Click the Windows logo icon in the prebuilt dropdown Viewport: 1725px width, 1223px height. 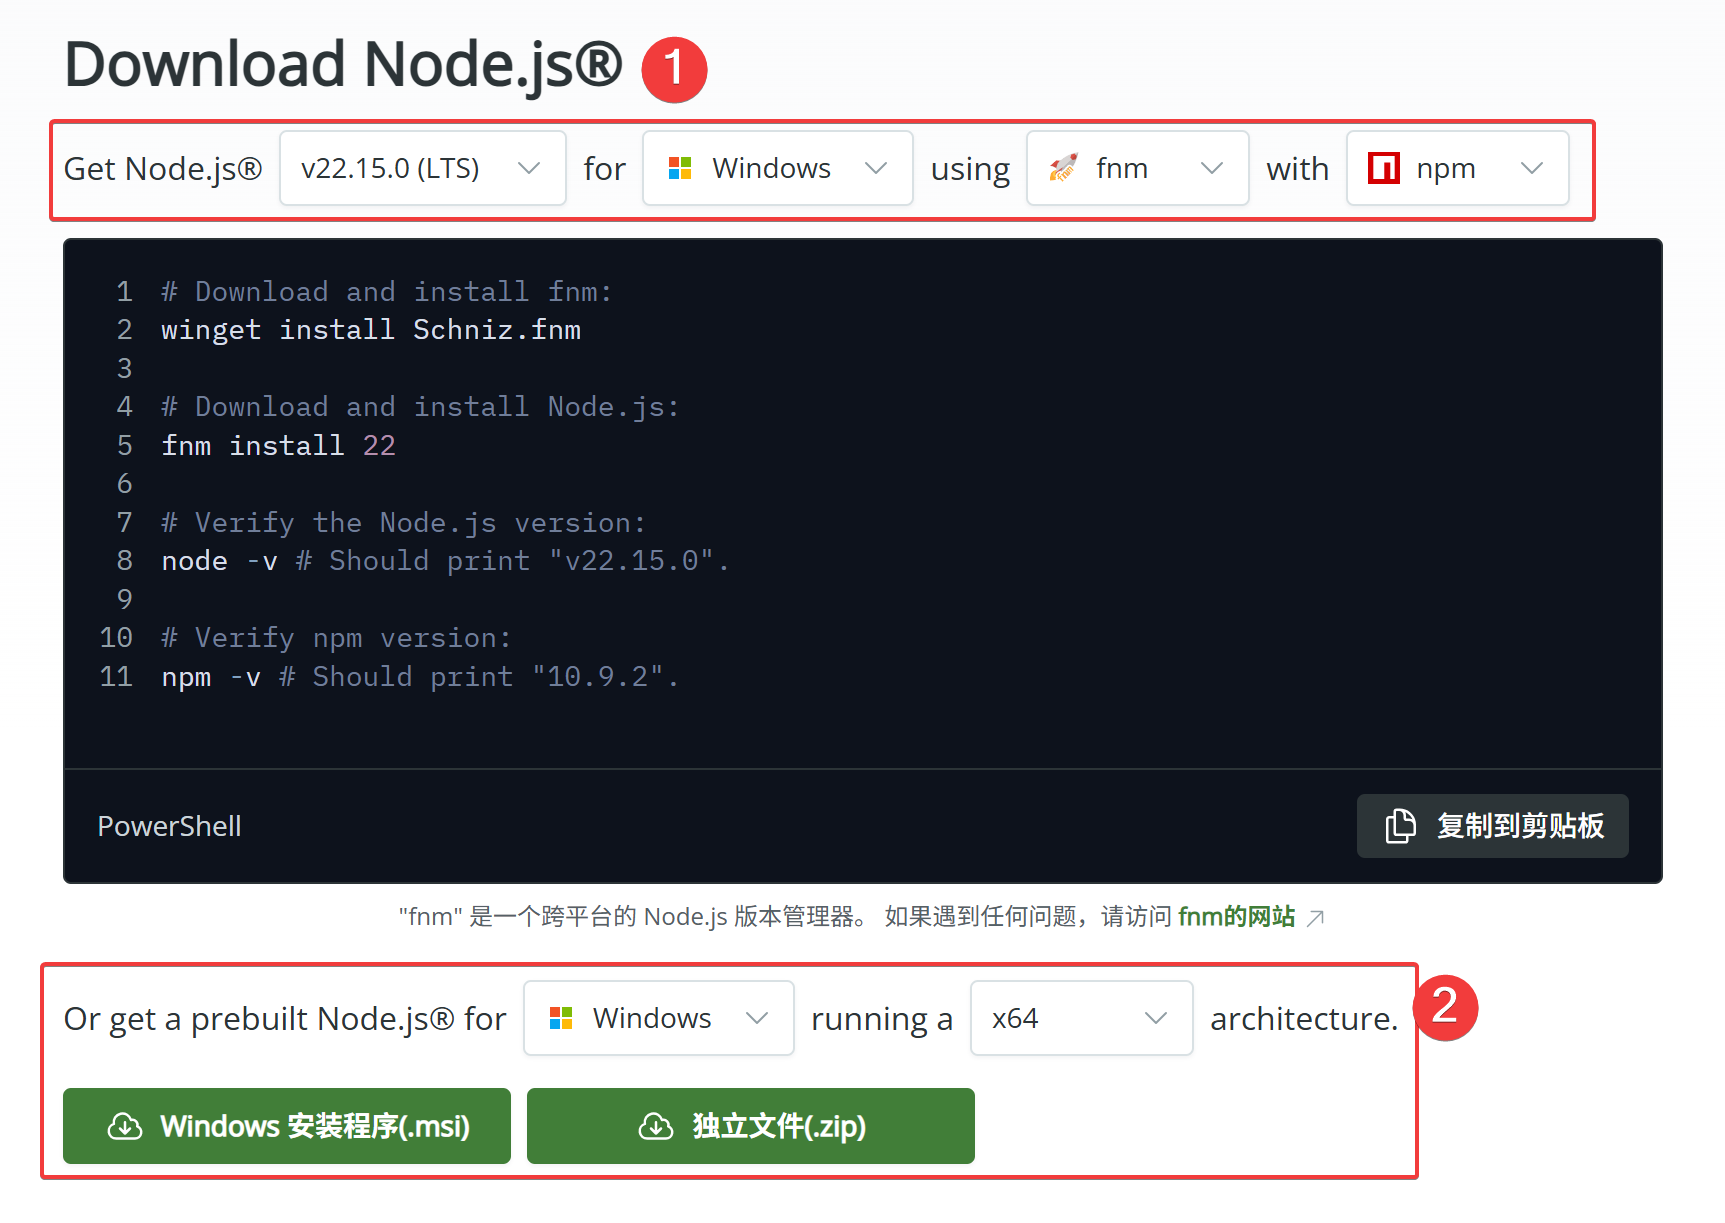pyautogui.click(x=561, y=1018)
